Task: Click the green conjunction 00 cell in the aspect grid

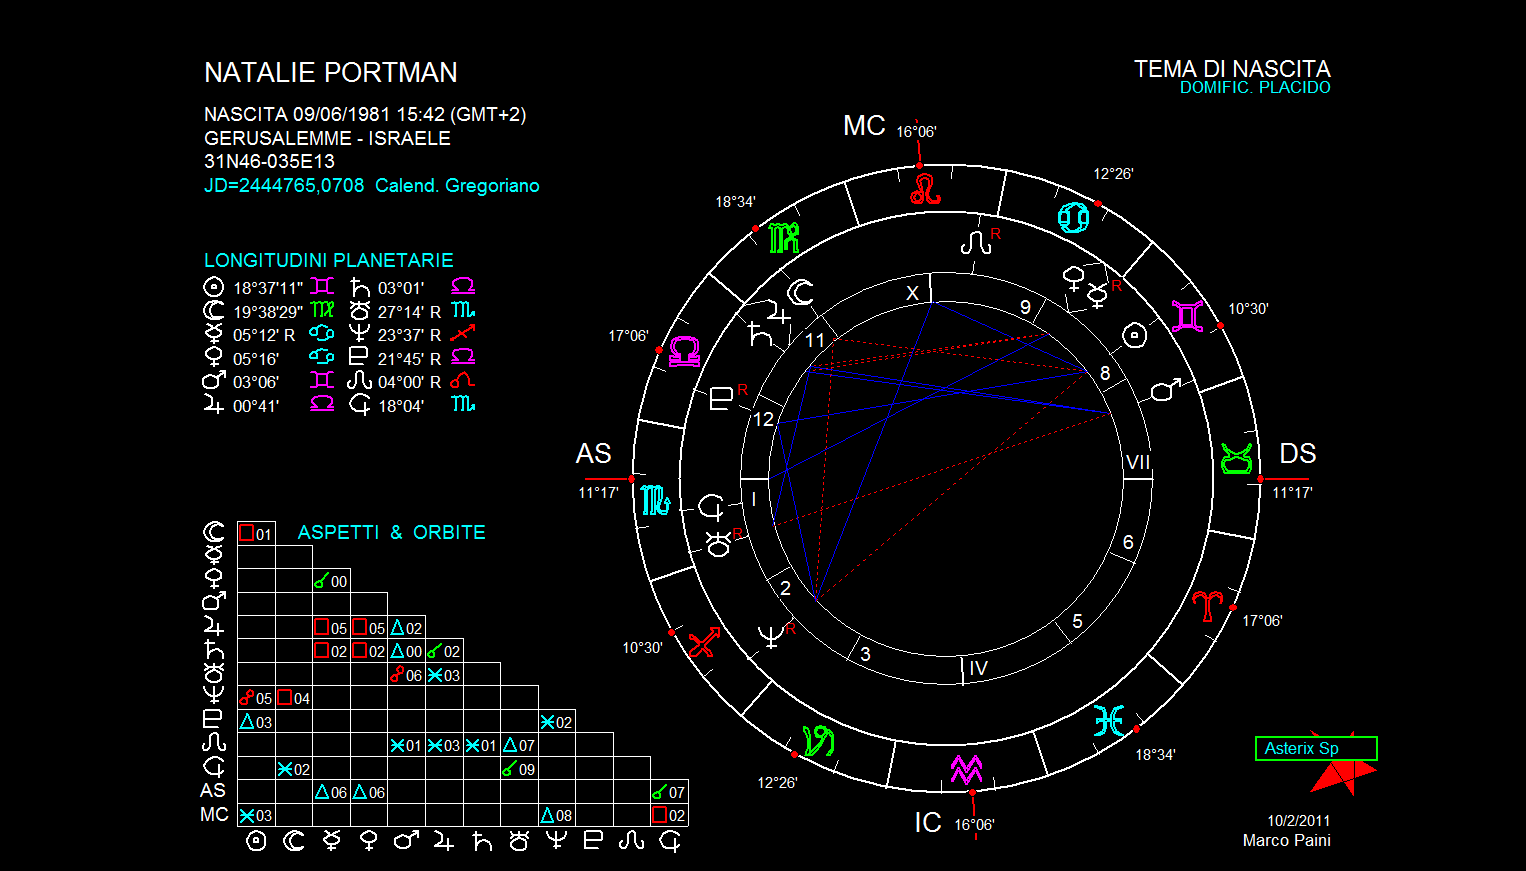Action: click(331, 581)
